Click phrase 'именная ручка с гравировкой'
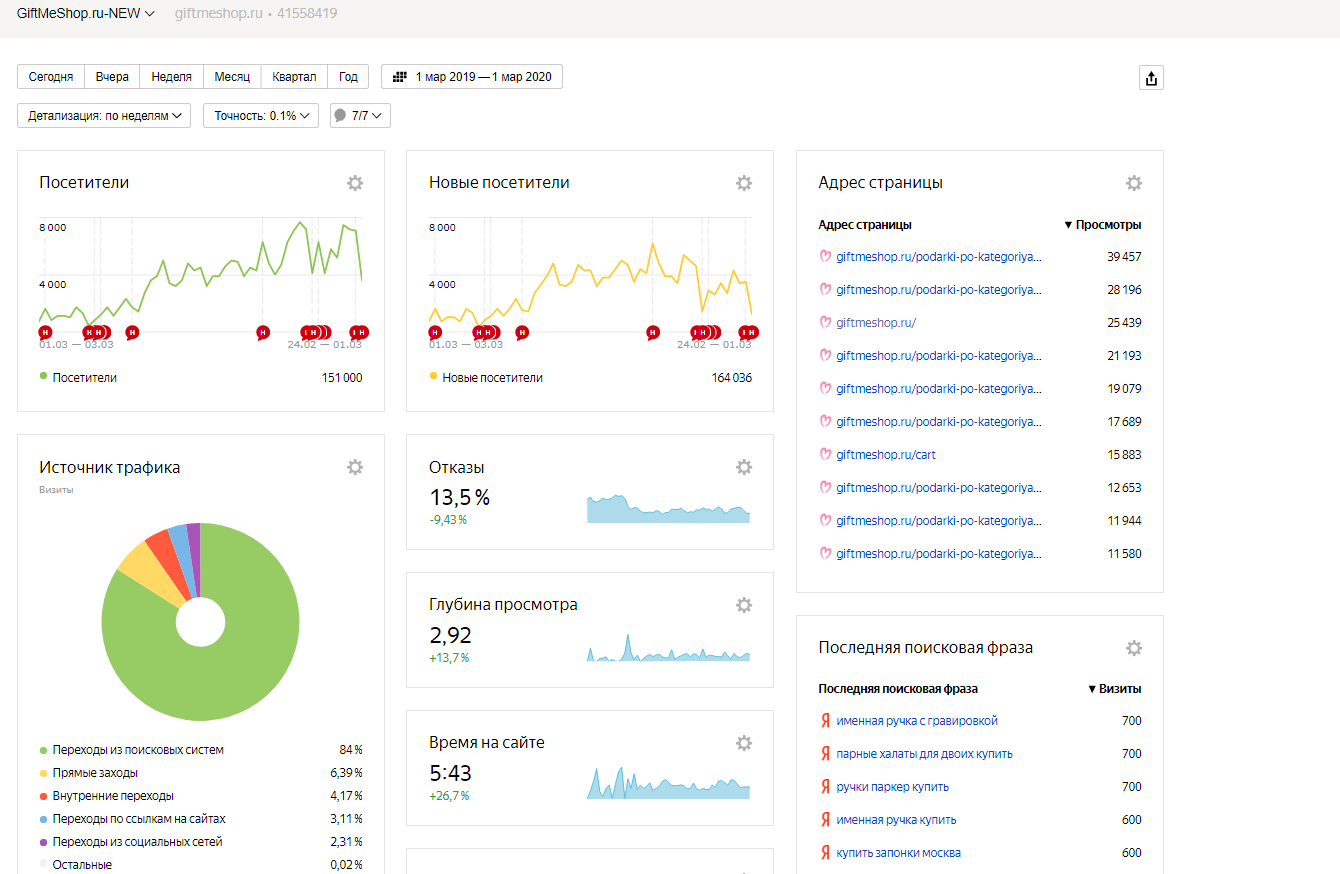 tap(917, 721)
